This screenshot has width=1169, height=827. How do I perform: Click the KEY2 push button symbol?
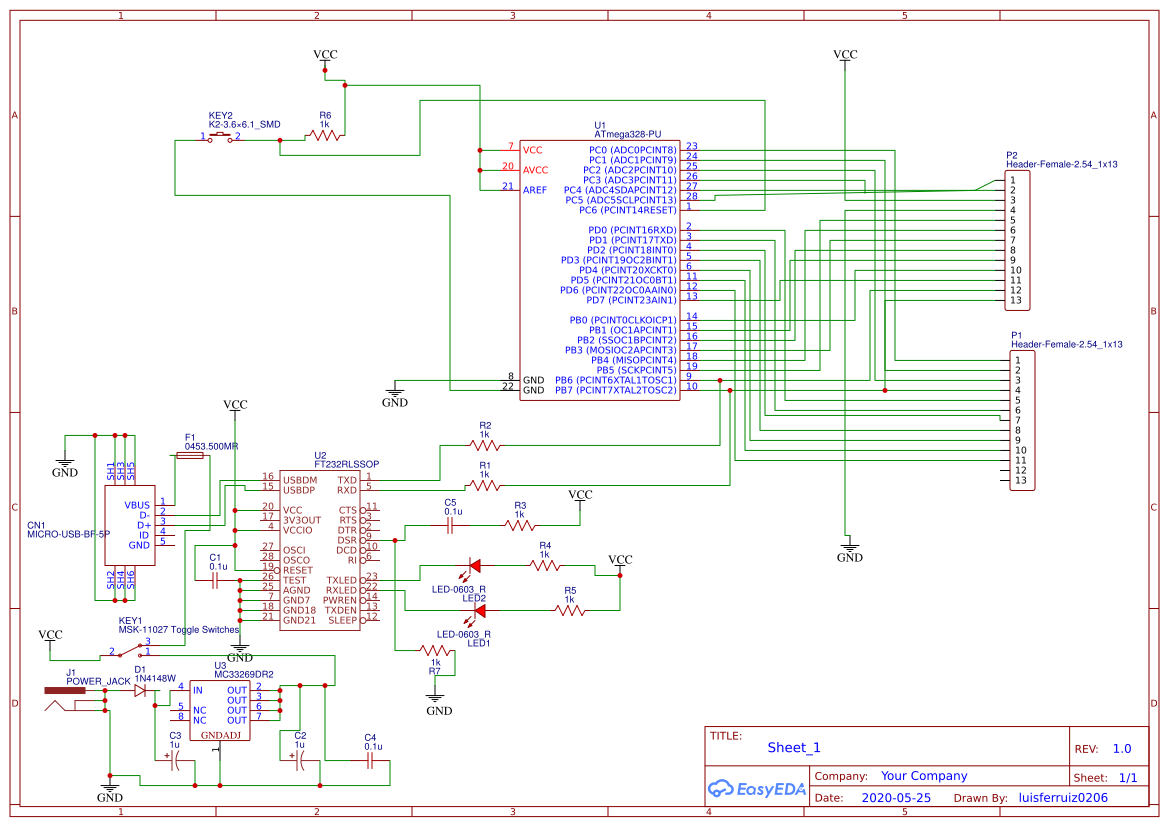pyautogui.click(x=218, y=135)
